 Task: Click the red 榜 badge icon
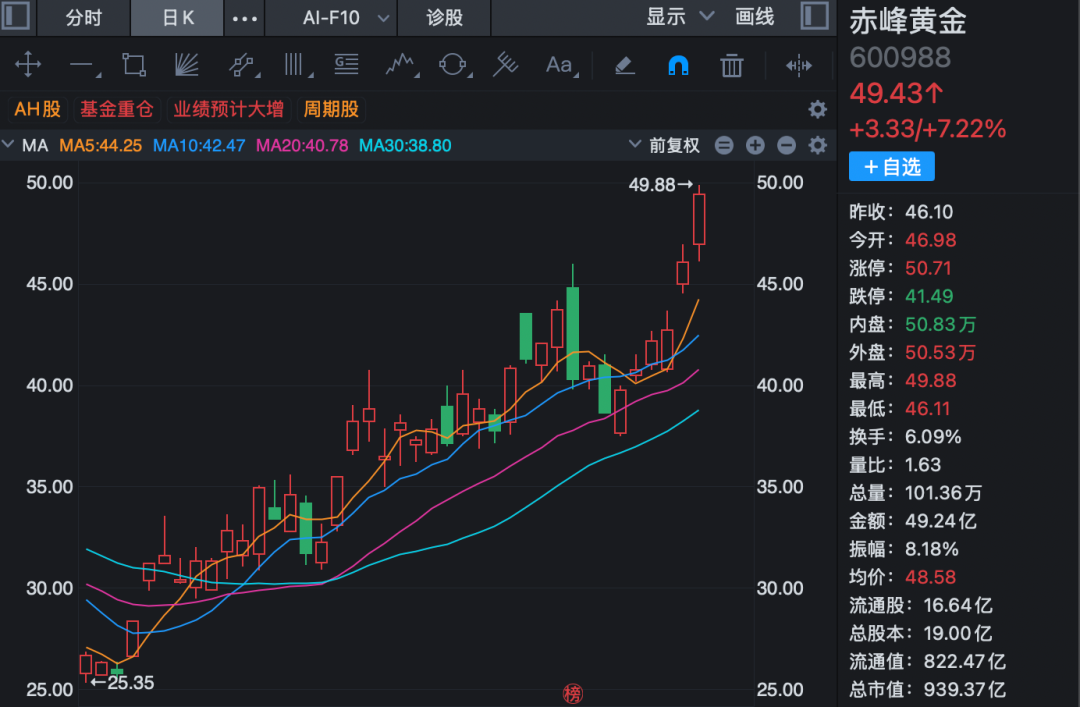click(x=572, y=693)
